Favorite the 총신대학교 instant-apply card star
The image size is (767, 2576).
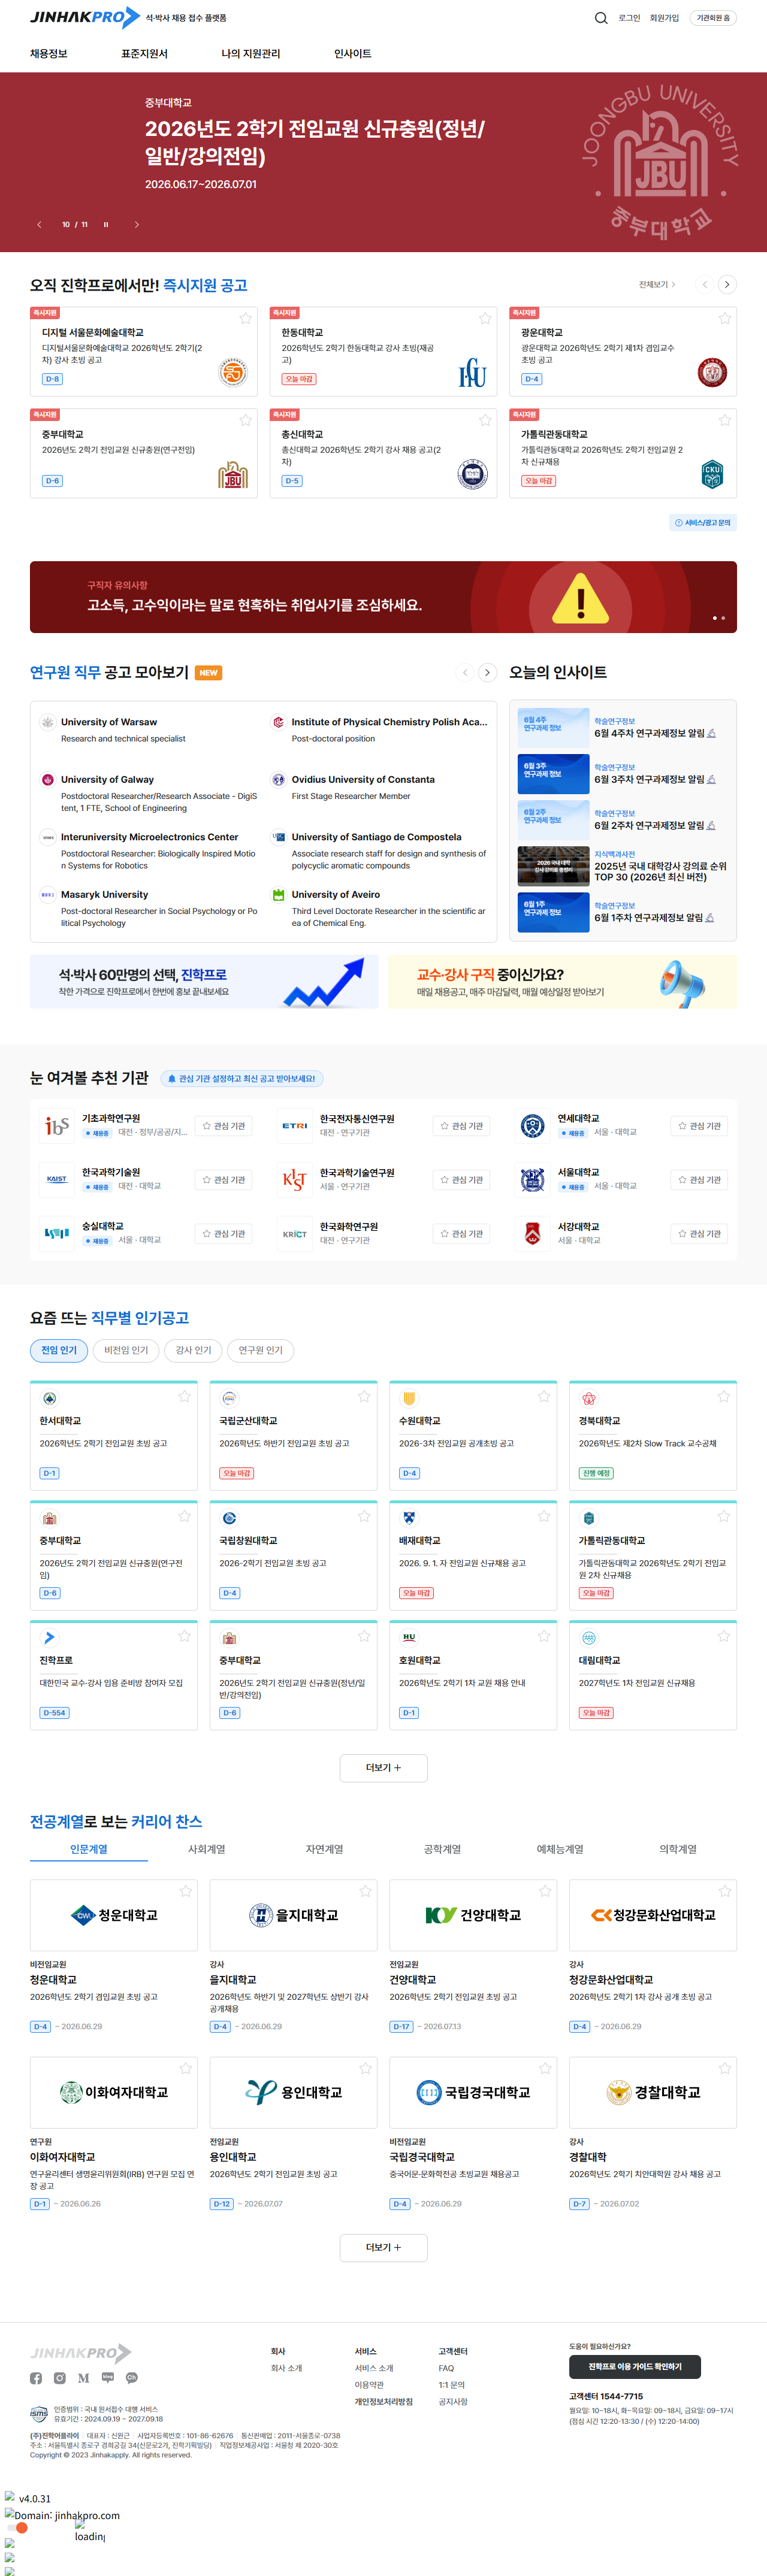click(x=485, y=420)
